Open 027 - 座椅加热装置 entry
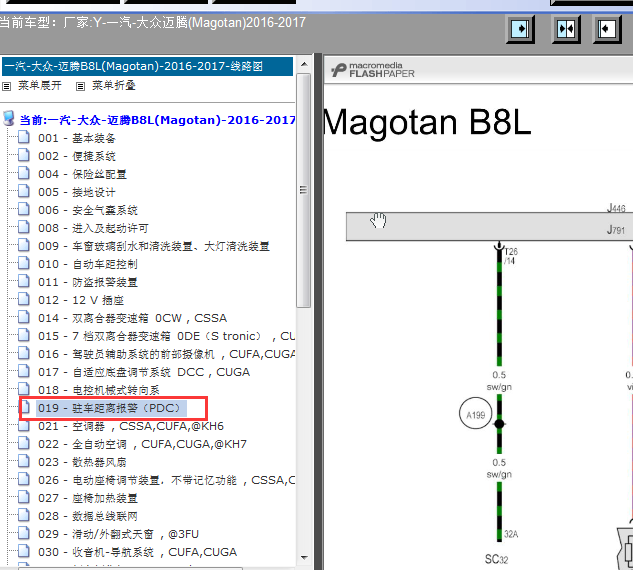The height and width of the screenshot is (570, 633). 88,498
